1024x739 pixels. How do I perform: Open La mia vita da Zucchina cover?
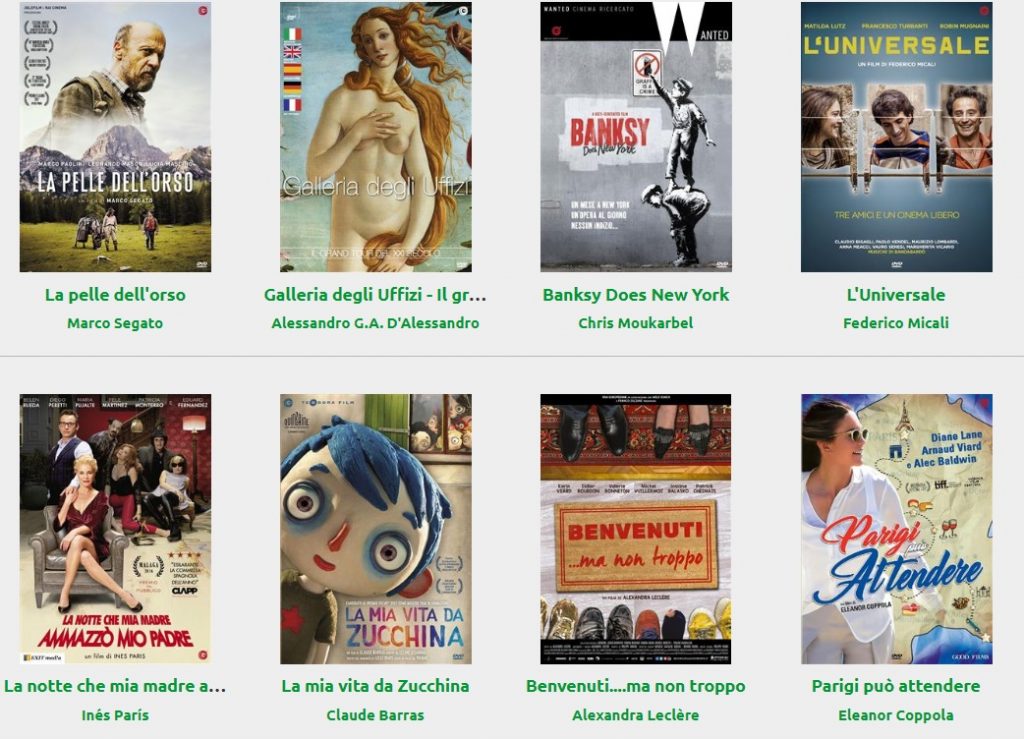point(376,529)
